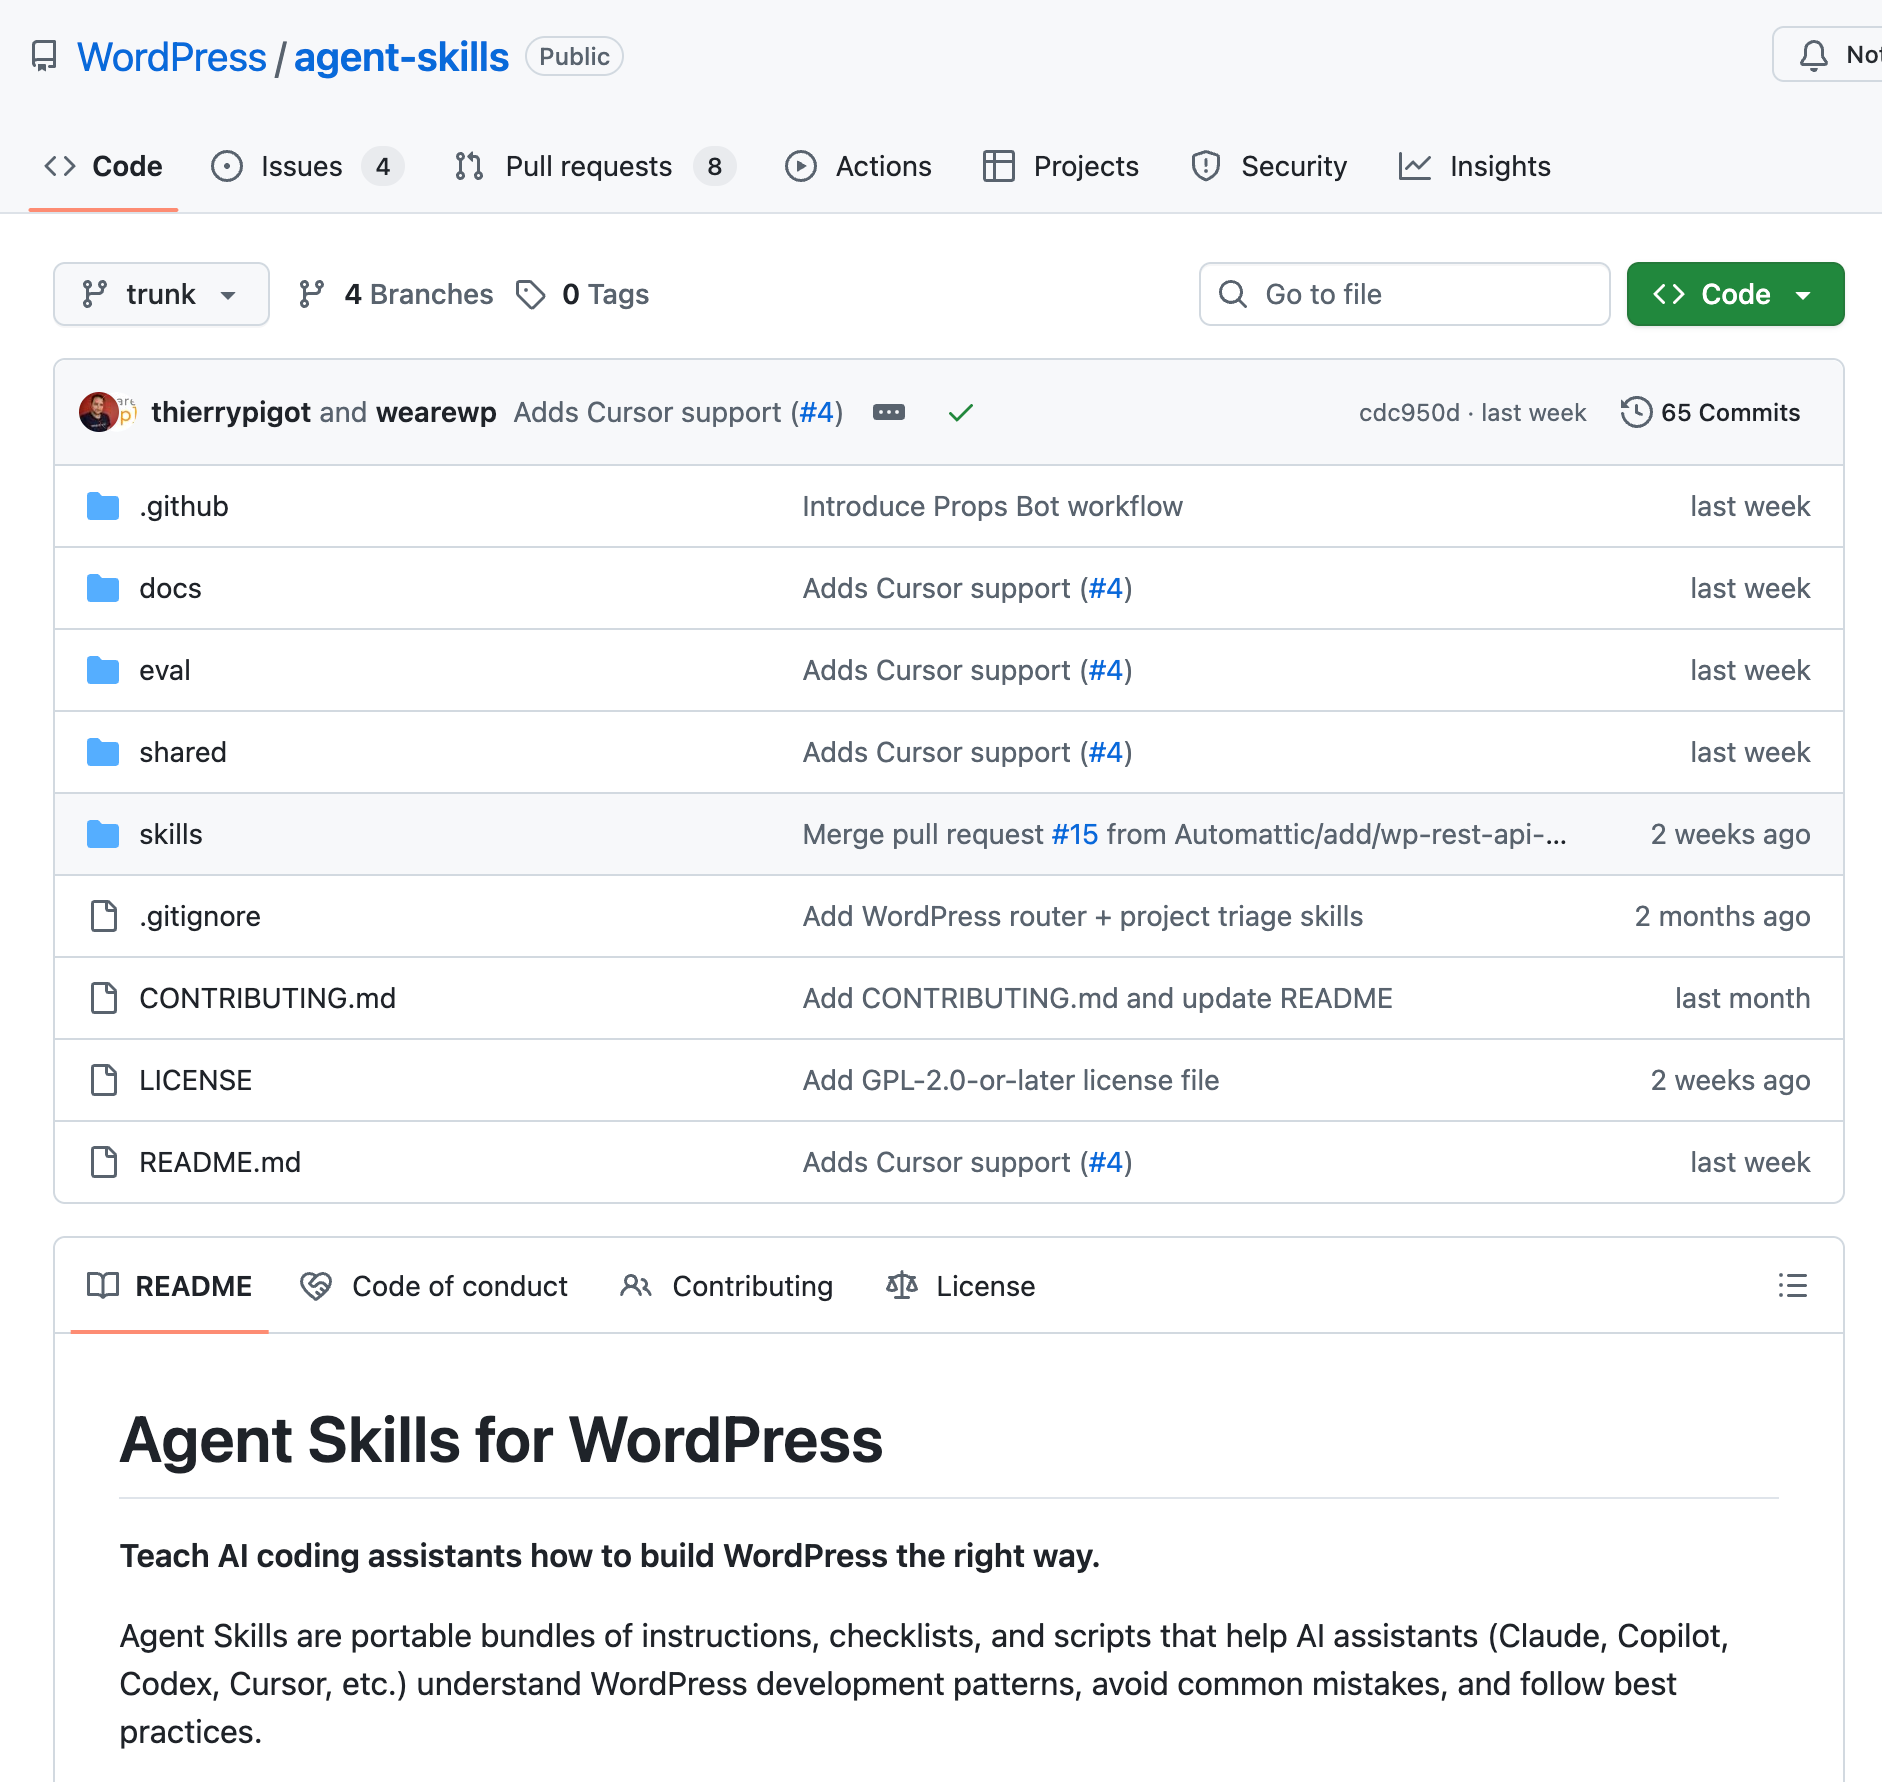
Task: Click the green commit status checkmark
Action: 960,412
